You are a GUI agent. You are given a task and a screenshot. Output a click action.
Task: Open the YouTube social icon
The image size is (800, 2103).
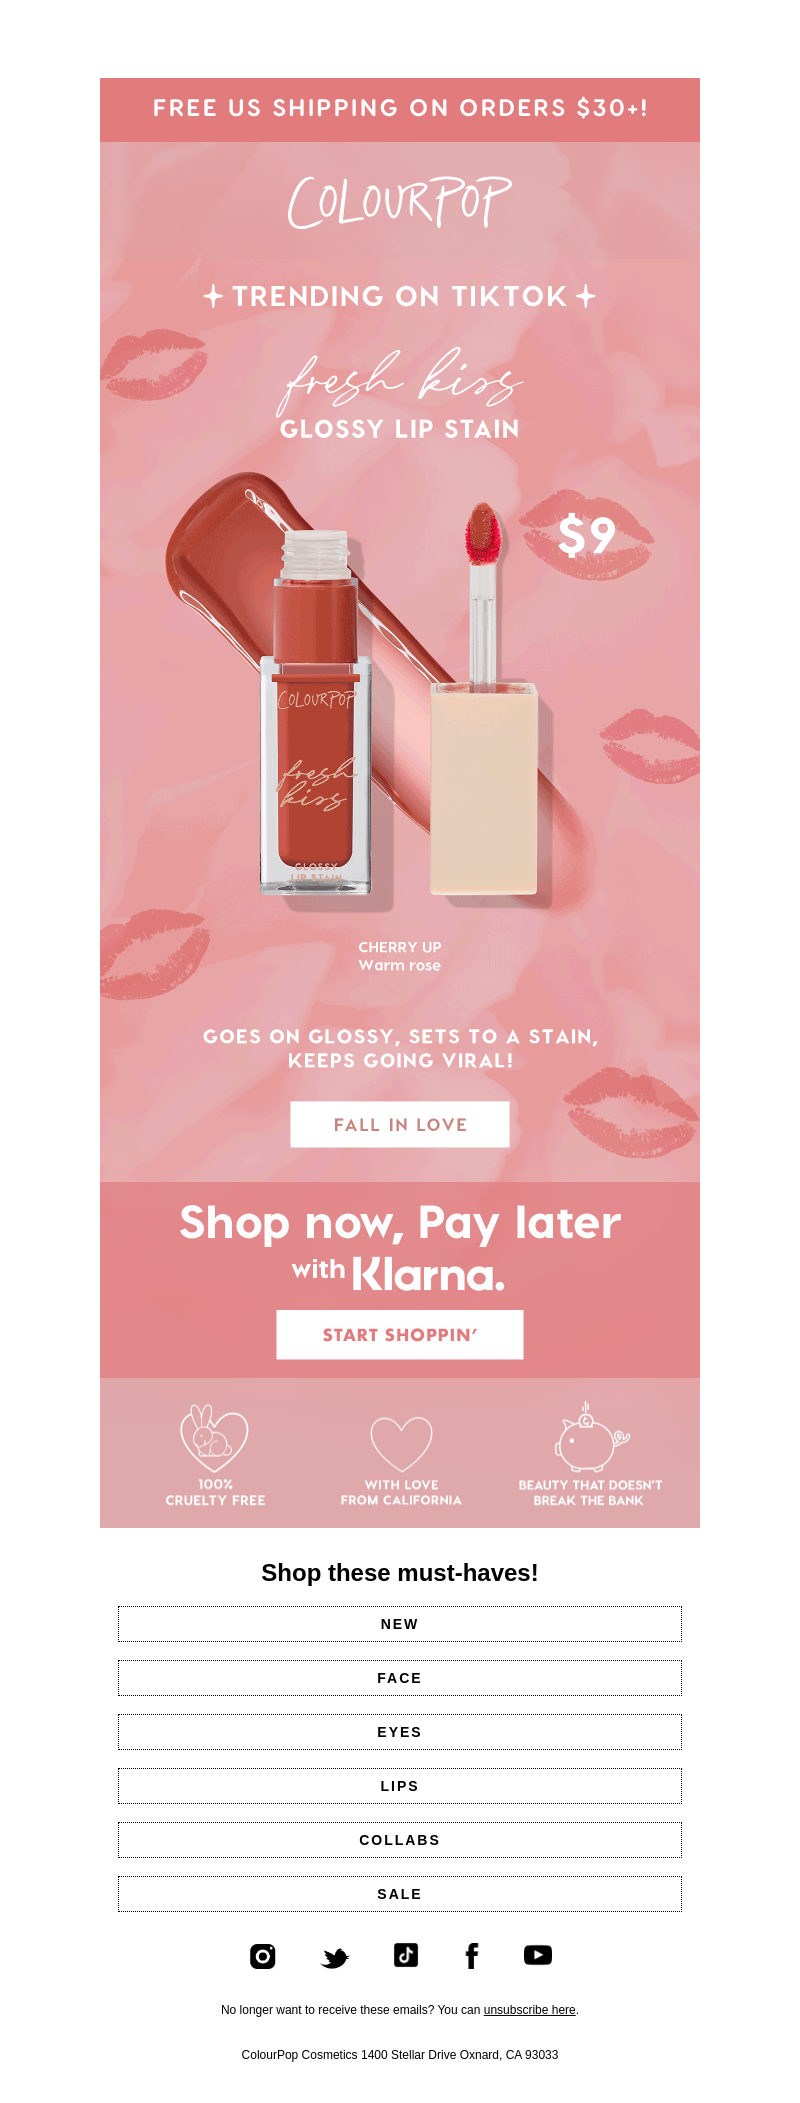538,1955
